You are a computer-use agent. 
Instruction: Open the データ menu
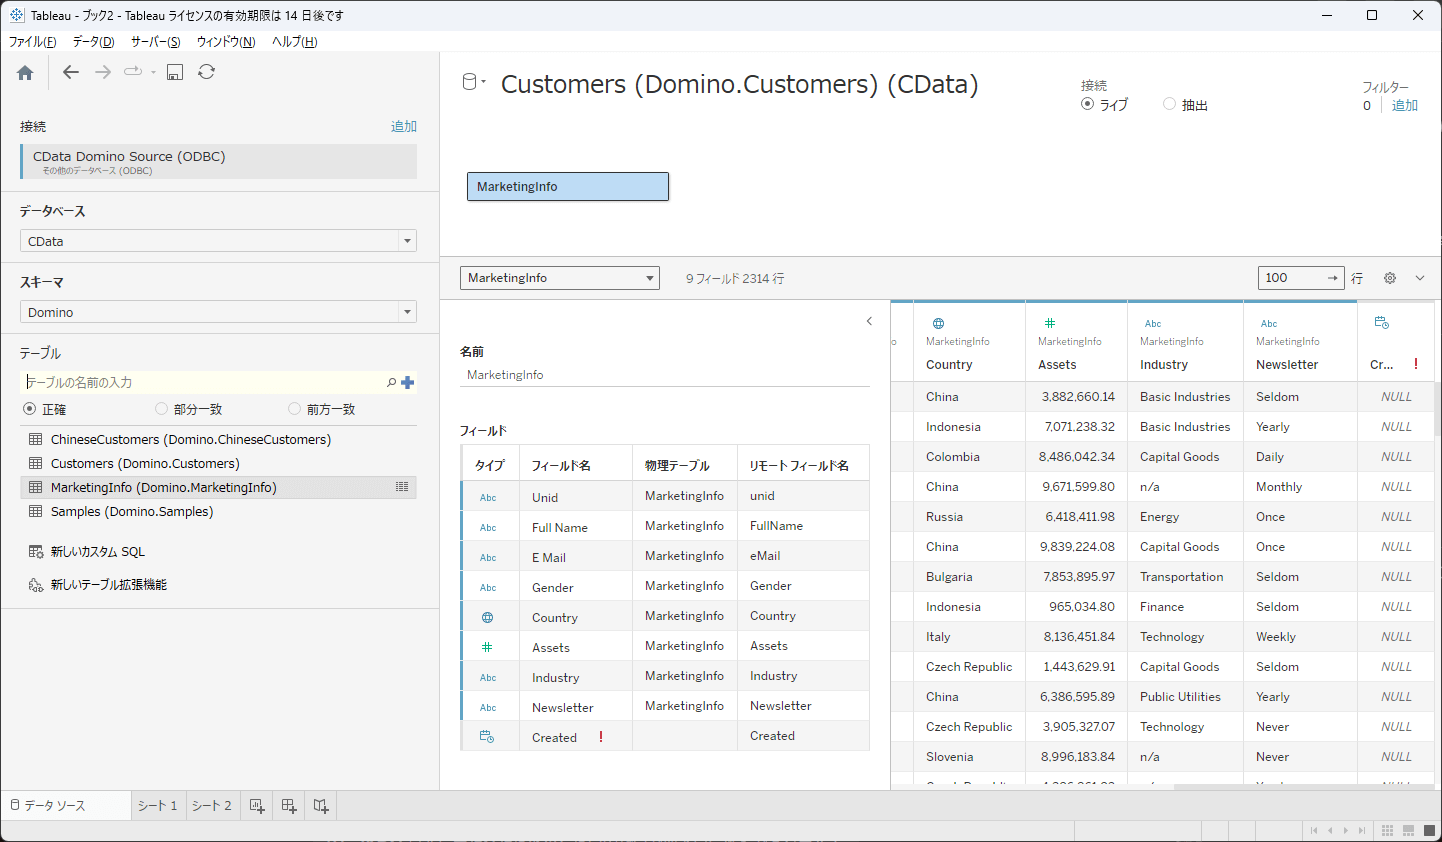93,42
